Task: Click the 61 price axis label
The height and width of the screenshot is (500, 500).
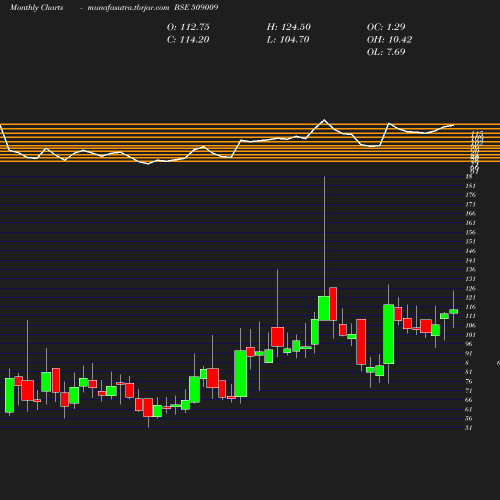Action: coord(469,409)
